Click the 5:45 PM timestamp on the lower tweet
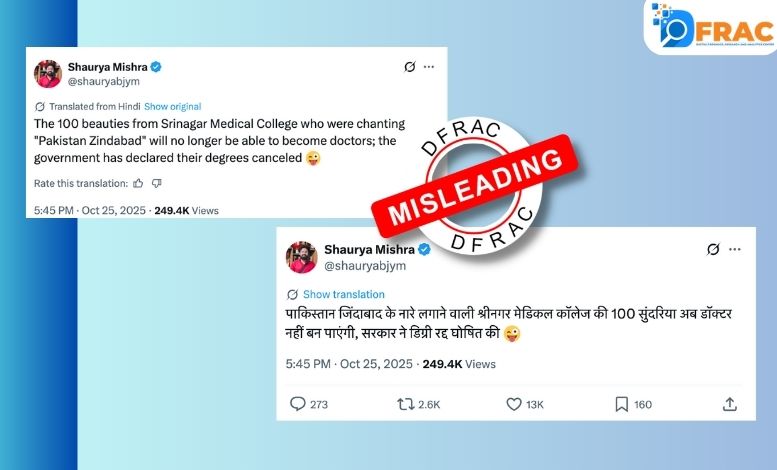 [308, 364]
